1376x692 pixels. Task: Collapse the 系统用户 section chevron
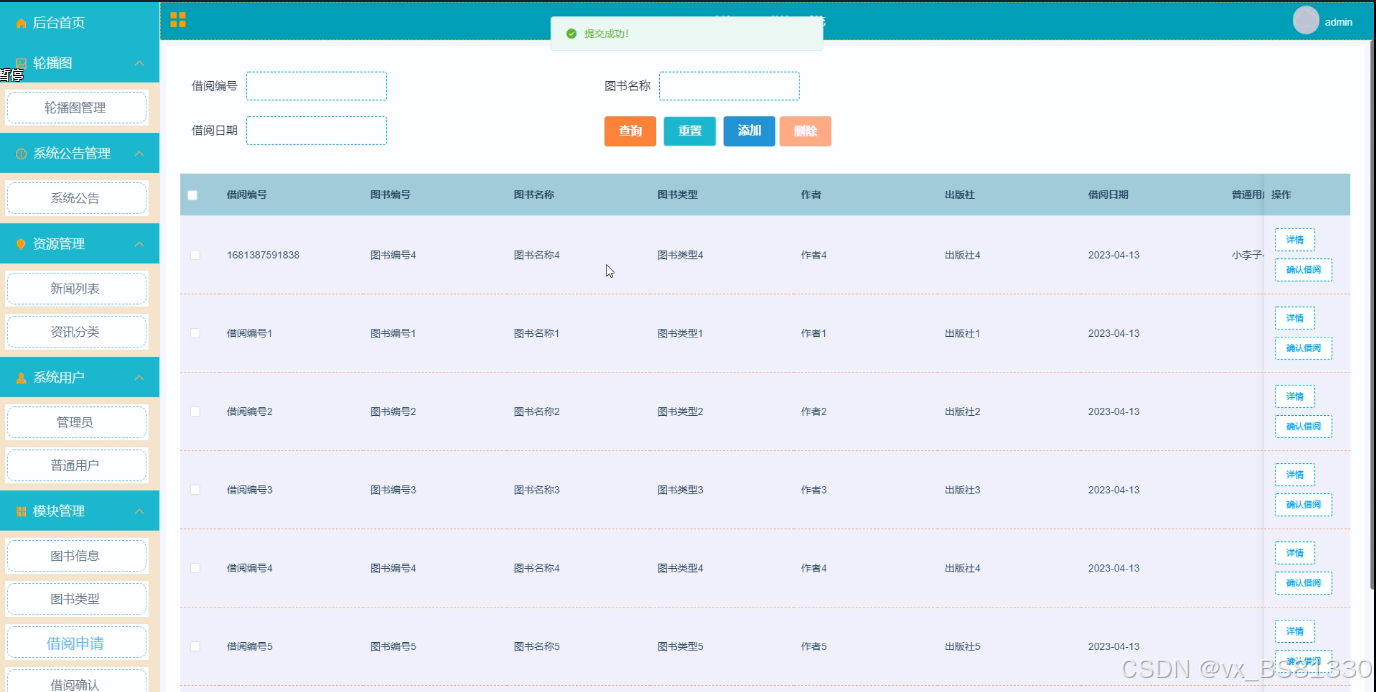pyautogui.click(x=139, y=378)
